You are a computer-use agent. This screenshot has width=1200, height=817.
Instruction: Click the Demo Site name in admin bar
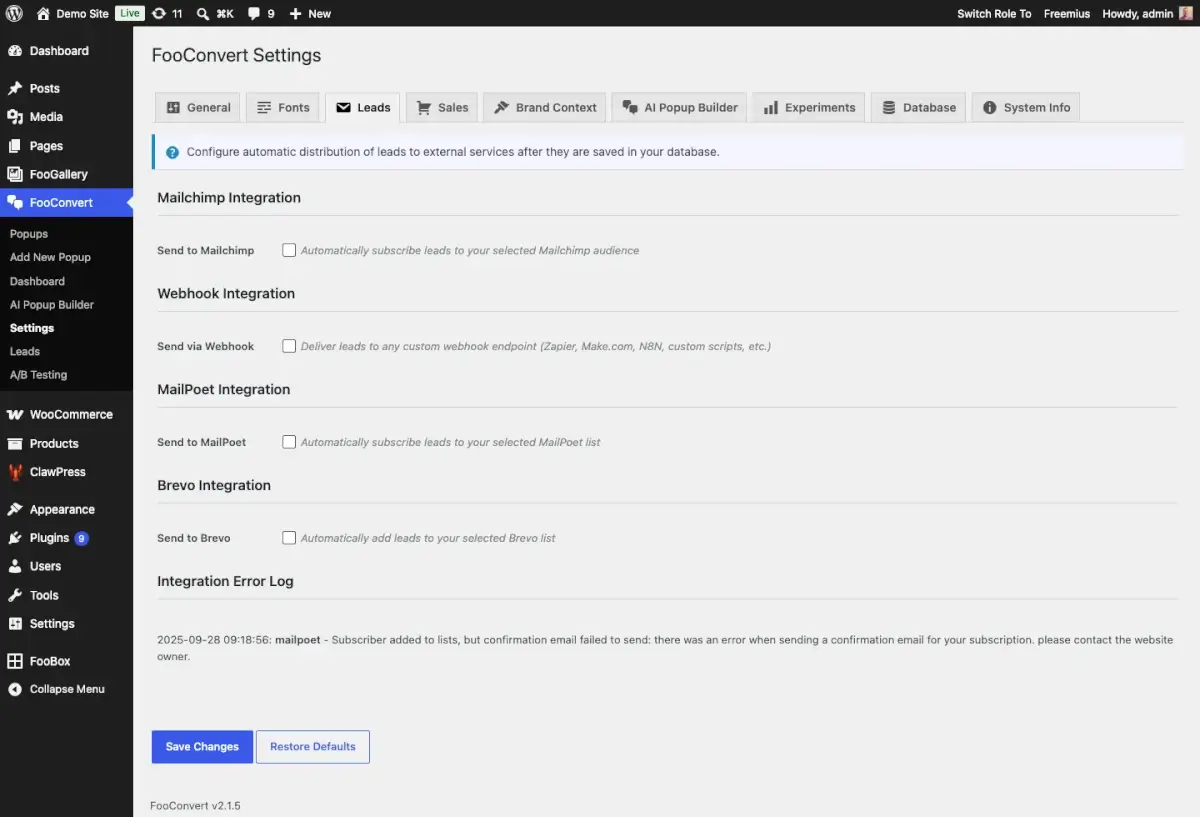pyautogui.click(x=82, y=13)
